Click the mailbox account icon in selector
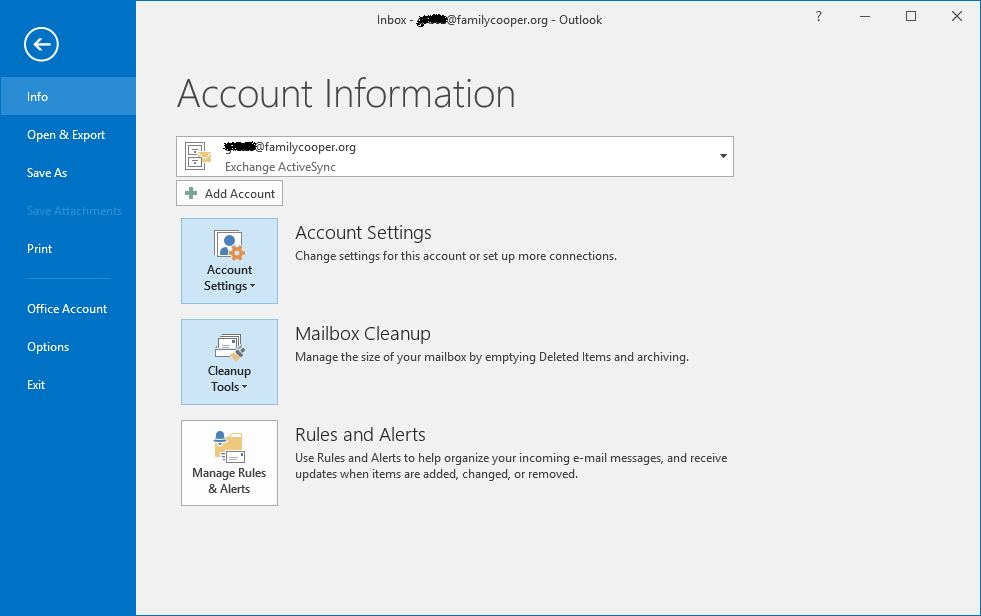The width and height of the screenshot is (981, 616). point(198,156)
